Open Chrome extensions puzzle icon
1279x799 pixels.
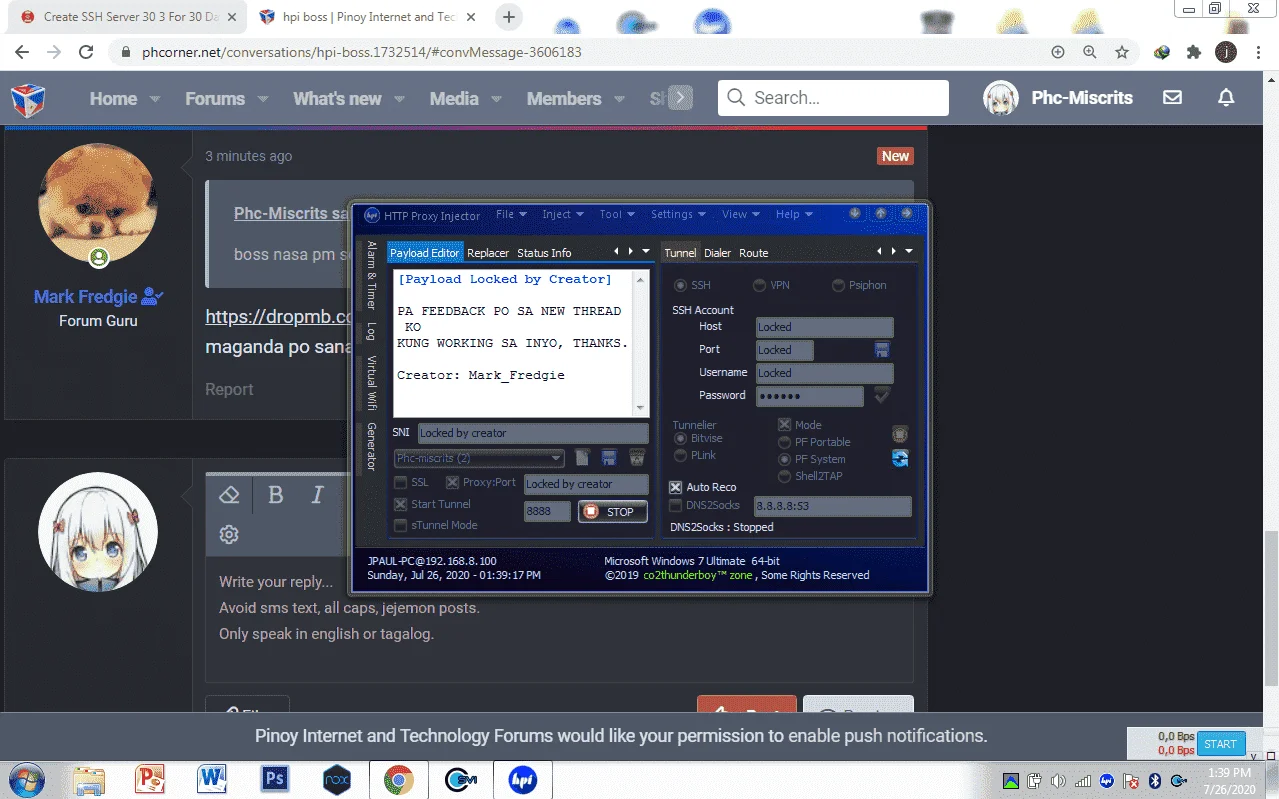(1193, 52)
